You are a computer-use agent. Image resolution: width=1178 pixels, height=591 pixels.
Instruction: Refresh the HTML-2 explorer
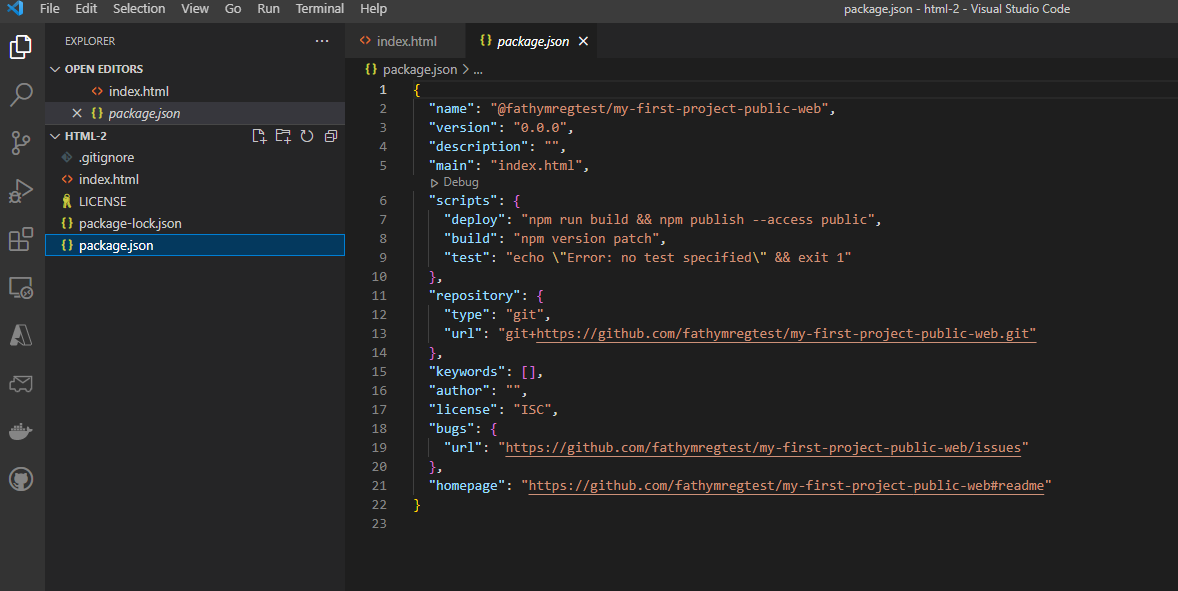click(x=307, y=136)
